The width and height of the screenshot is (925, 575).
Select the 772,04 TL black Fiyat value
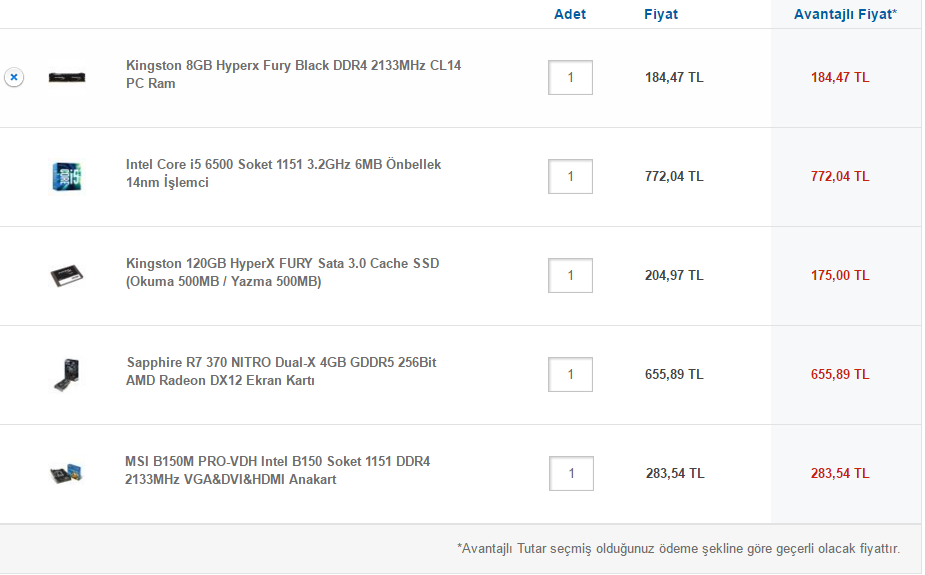click(x=674, y=176)
